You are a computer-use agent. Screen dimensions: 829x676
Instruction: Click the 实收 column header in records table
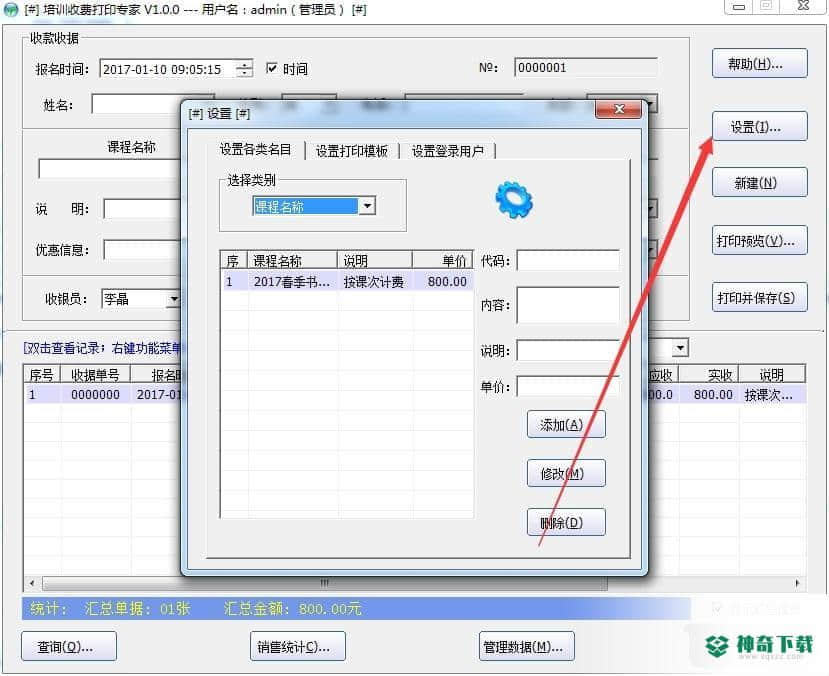[709, 375]
